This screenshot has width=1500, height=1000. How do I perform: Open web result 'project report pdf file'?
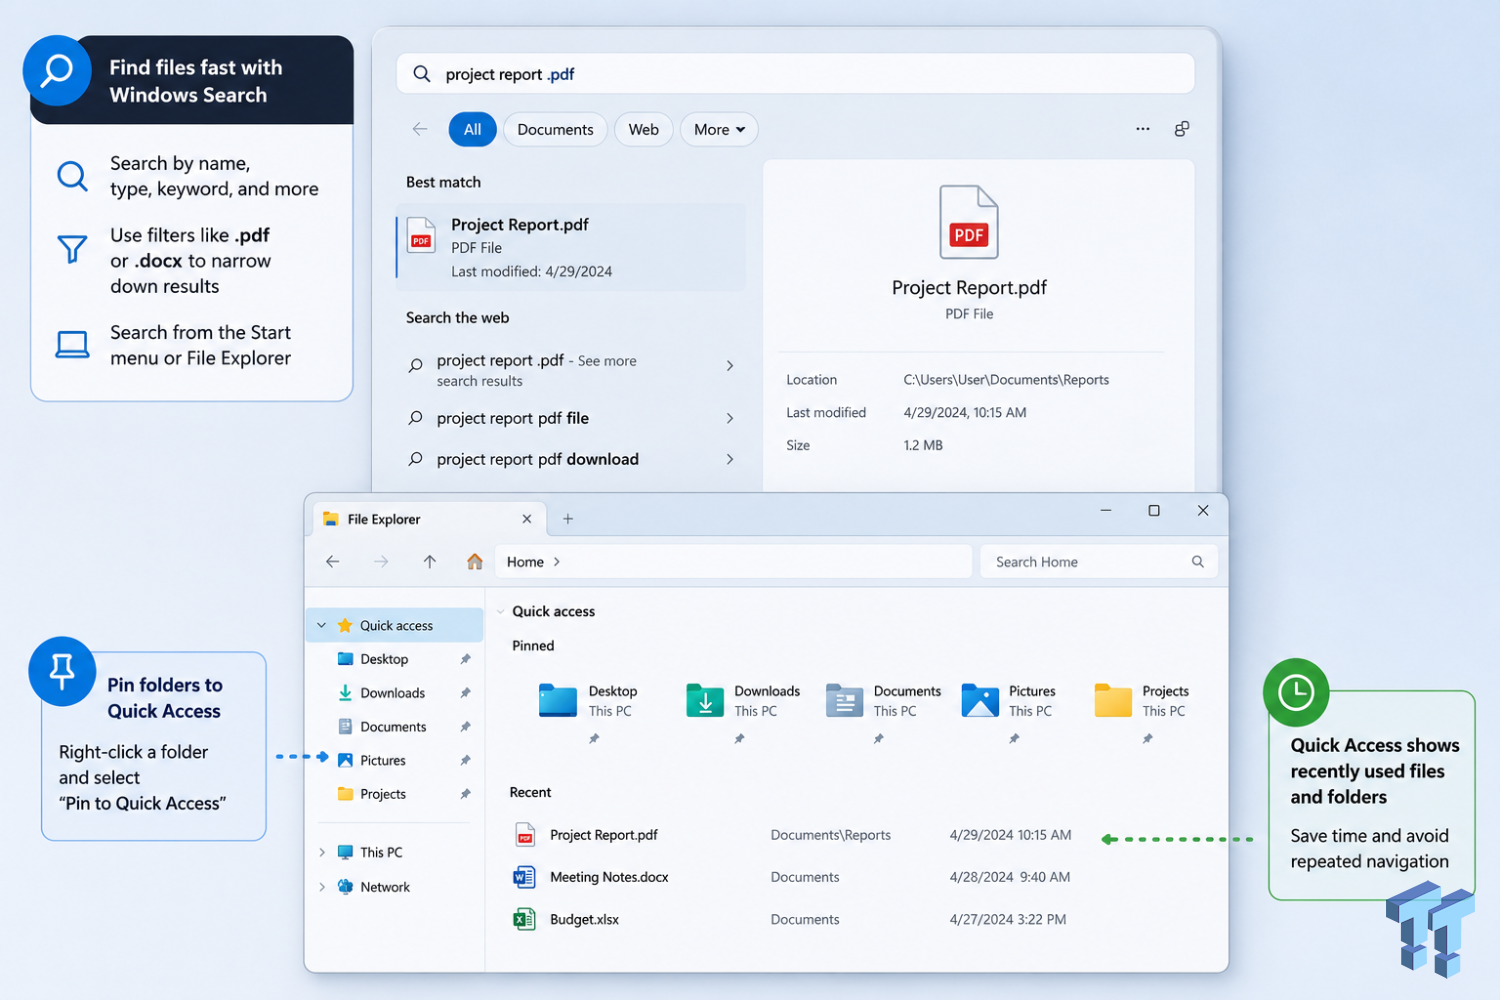pyautogui.click(x=571, y=418)
